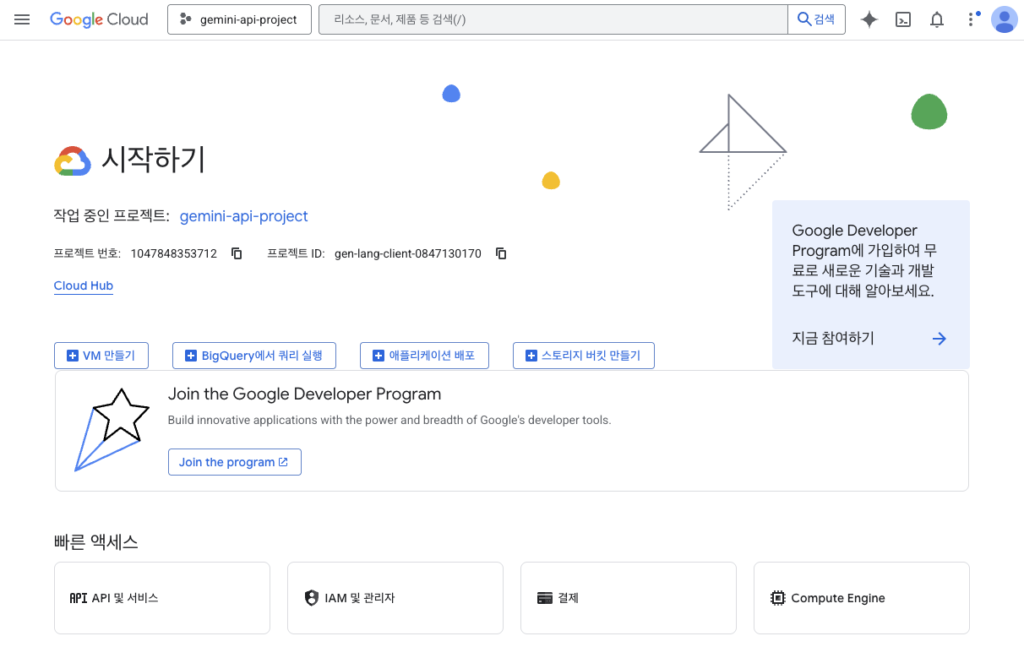This screenshot has height=647, width=1024.
Task: Click the resource search input field
Action: pyautogui.click(x=552, y=20)
